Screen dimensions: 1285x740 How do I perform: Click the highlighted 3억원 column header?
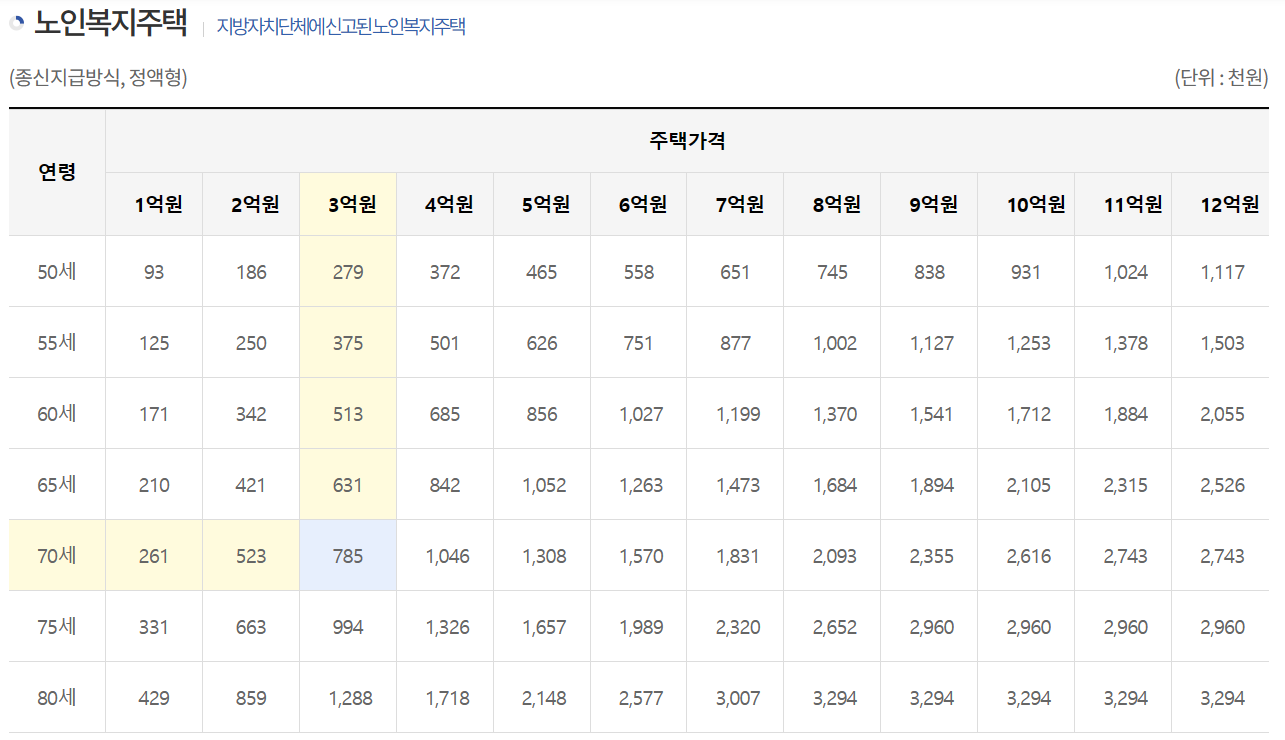coord(347,203)
